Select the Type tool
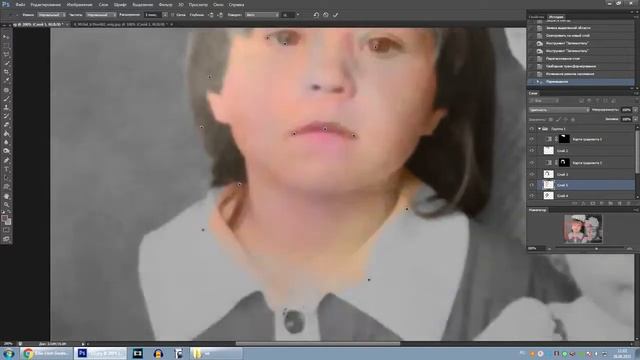This screenshot has width=640, height=360. click(6, 169)
